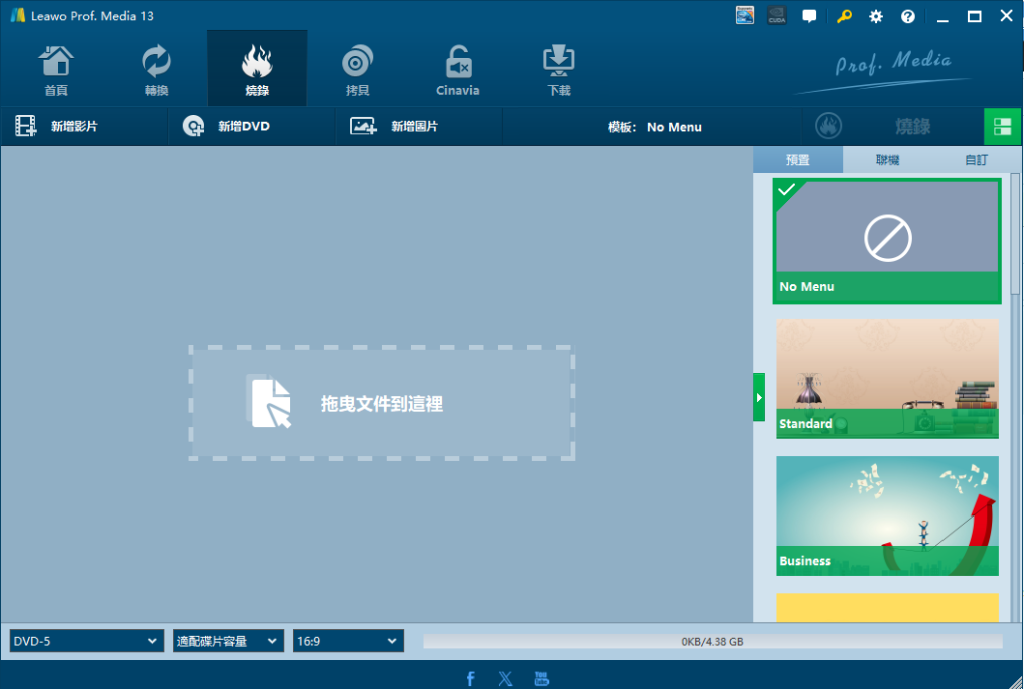This screenshot has width=1024, height=689.
Task: Open the Copy (拷貝) disc module
Action: tap(357, 69)
